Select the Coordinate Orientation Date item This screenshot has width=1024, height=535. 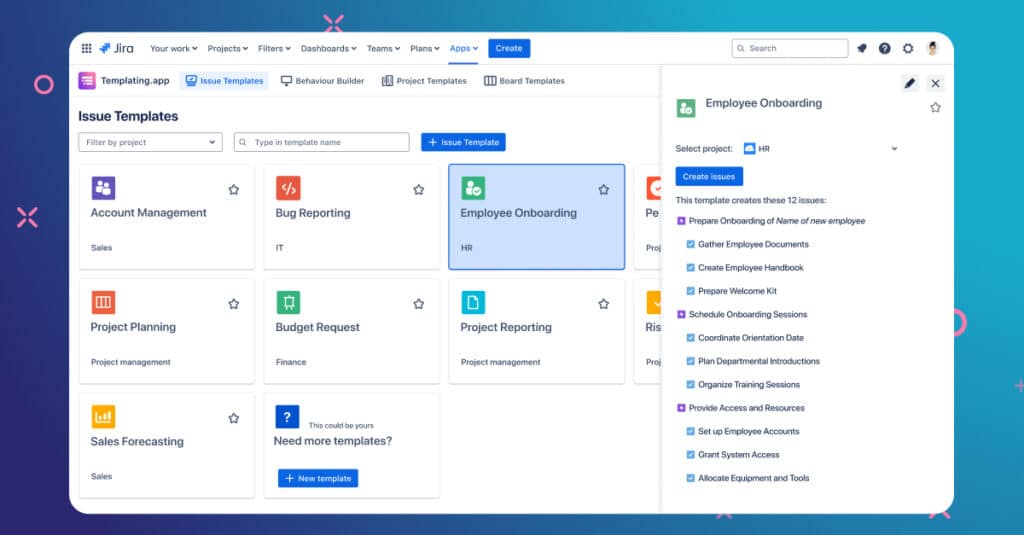pyautogui.click(x=750, y=338)
